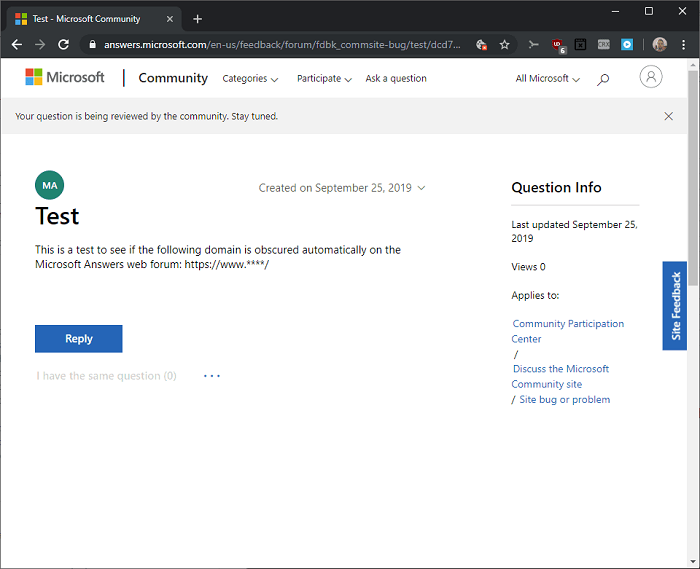This screenshot has width=700, height=569.
Task: Click the Last updated September 25 text
Action: [575, 231]
